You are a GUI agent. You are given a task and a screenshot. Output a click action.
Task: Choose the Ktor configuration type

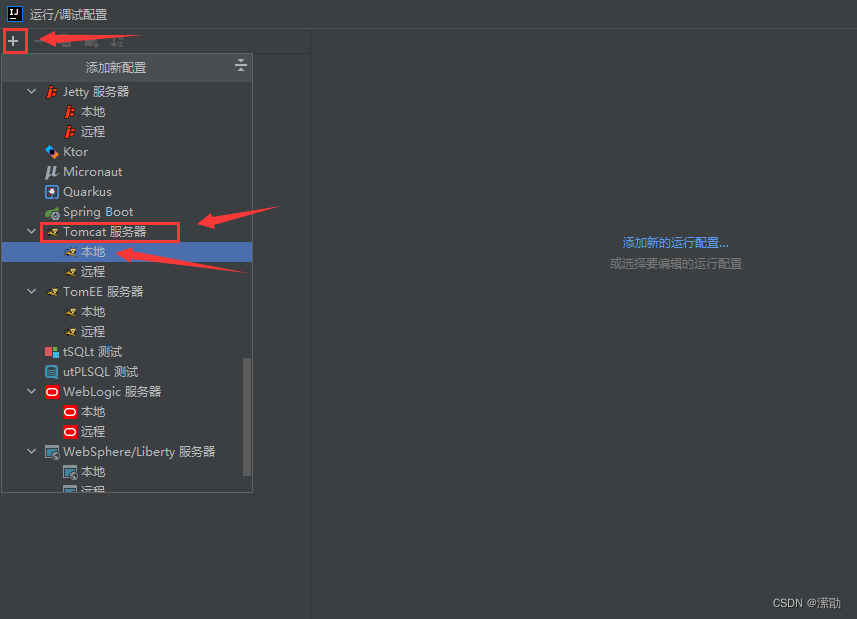tap(127, 152)
